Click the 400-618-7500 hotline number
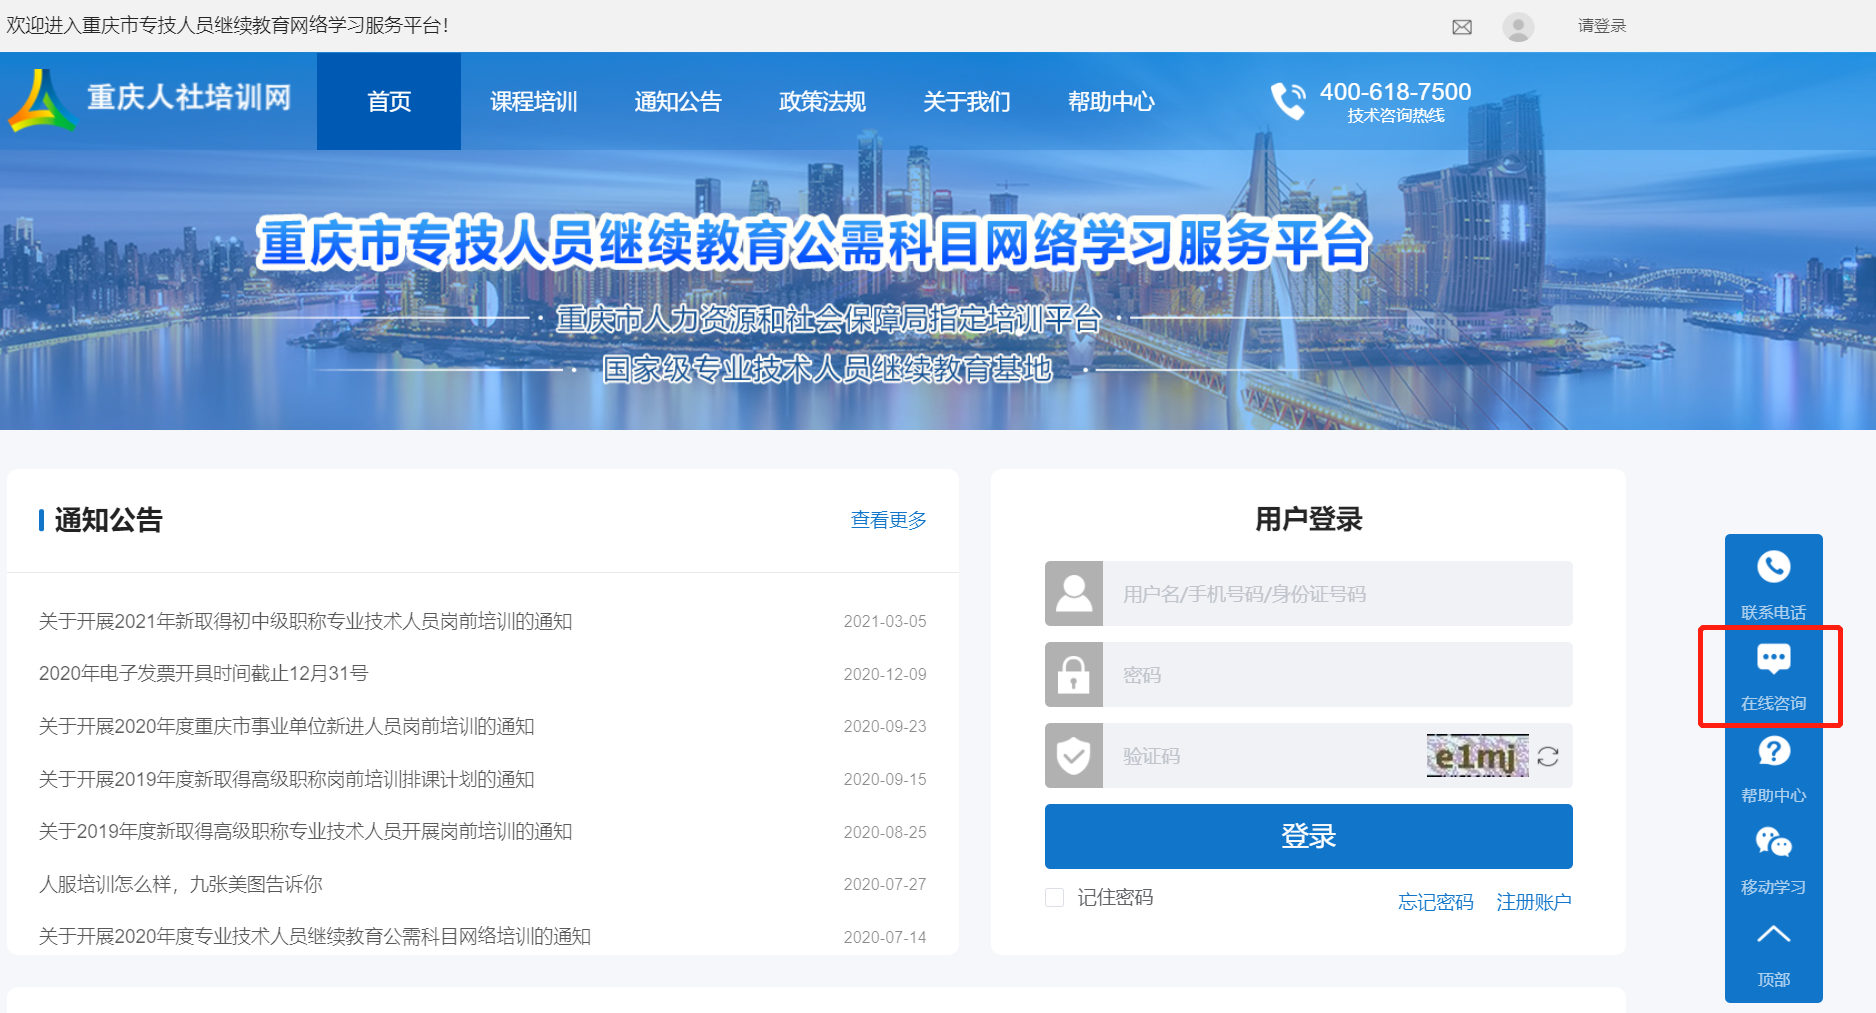 tap(1395, 92)
